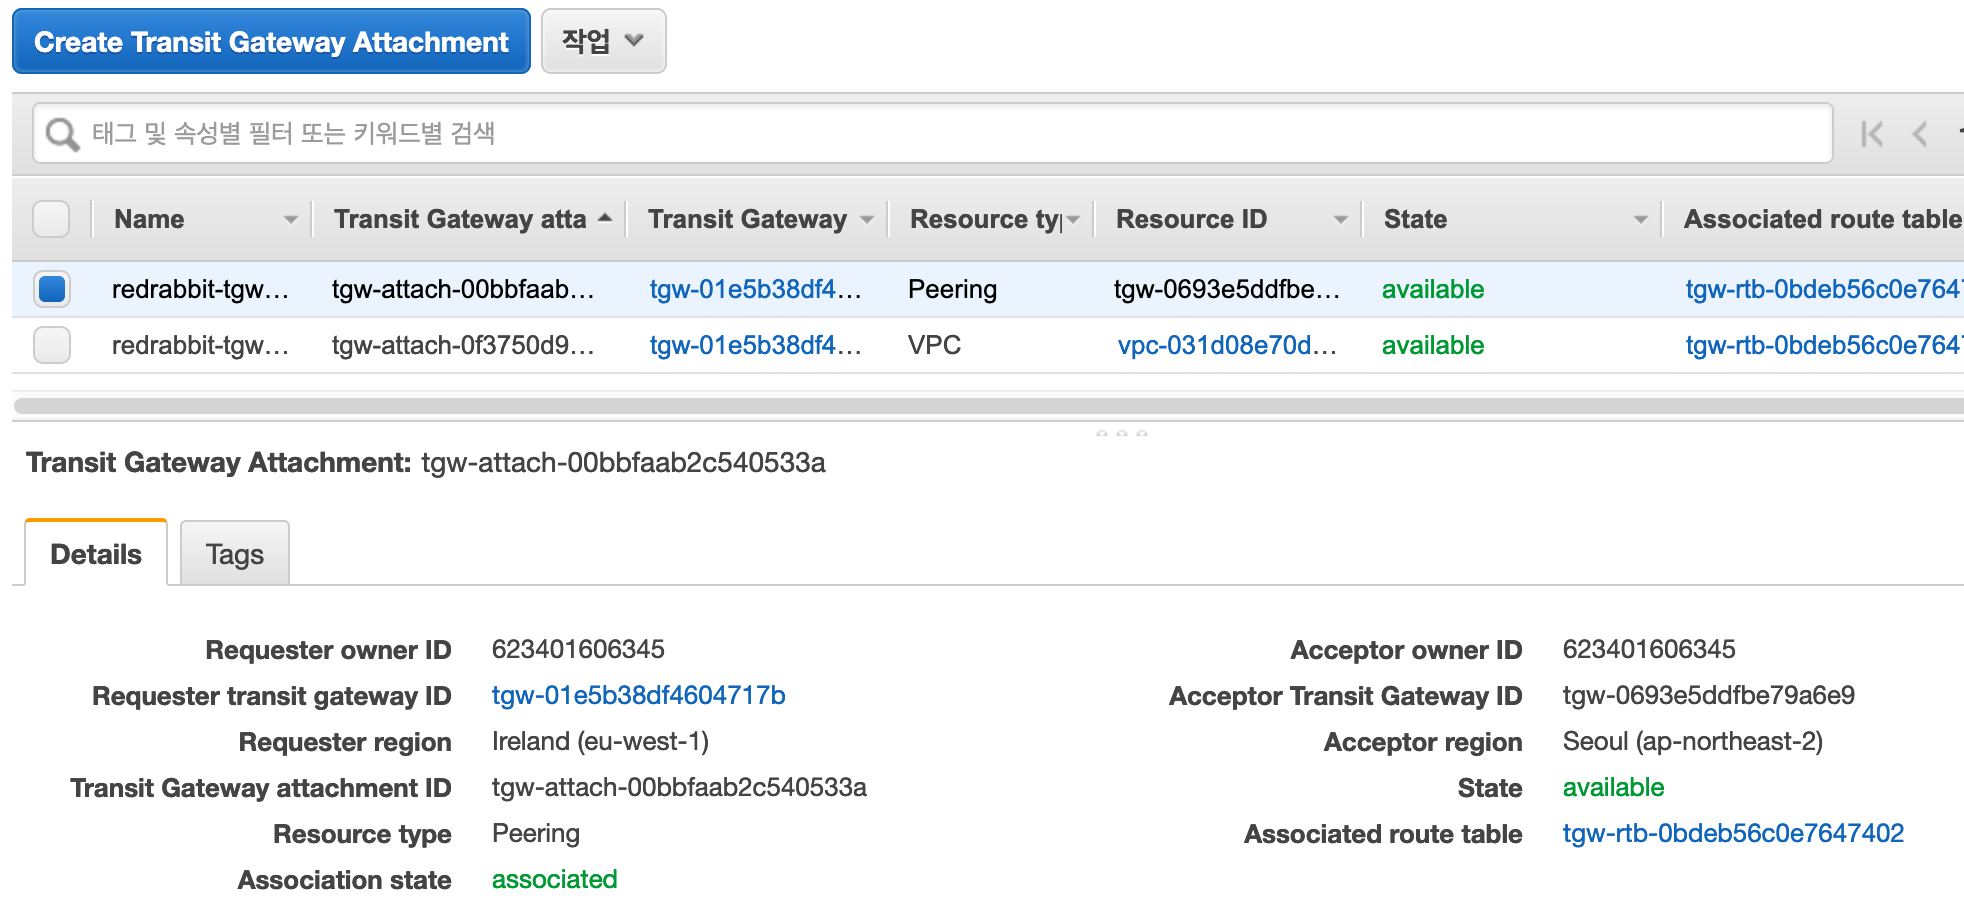Open tgw-01e5b38df4 link in Peering row

coord(755,289)
